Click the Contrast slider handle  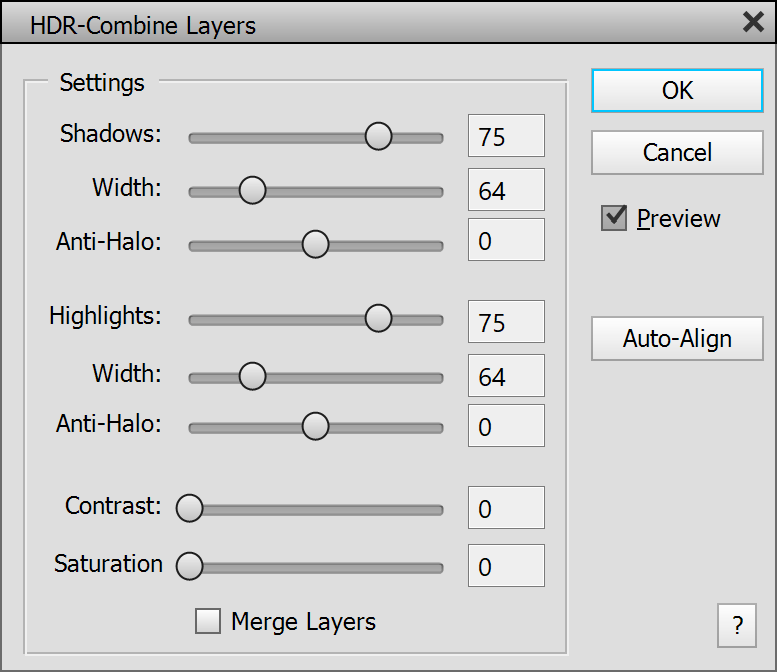[x=189, y=508]
